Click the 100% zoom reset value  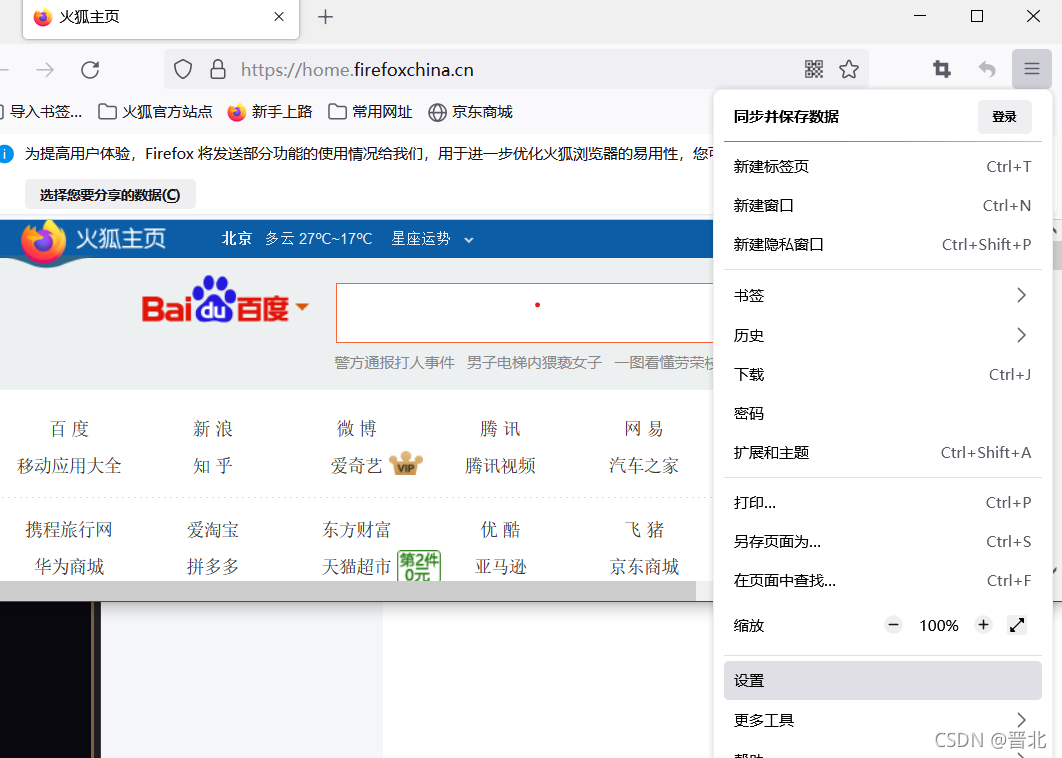(x=939, y=625)
